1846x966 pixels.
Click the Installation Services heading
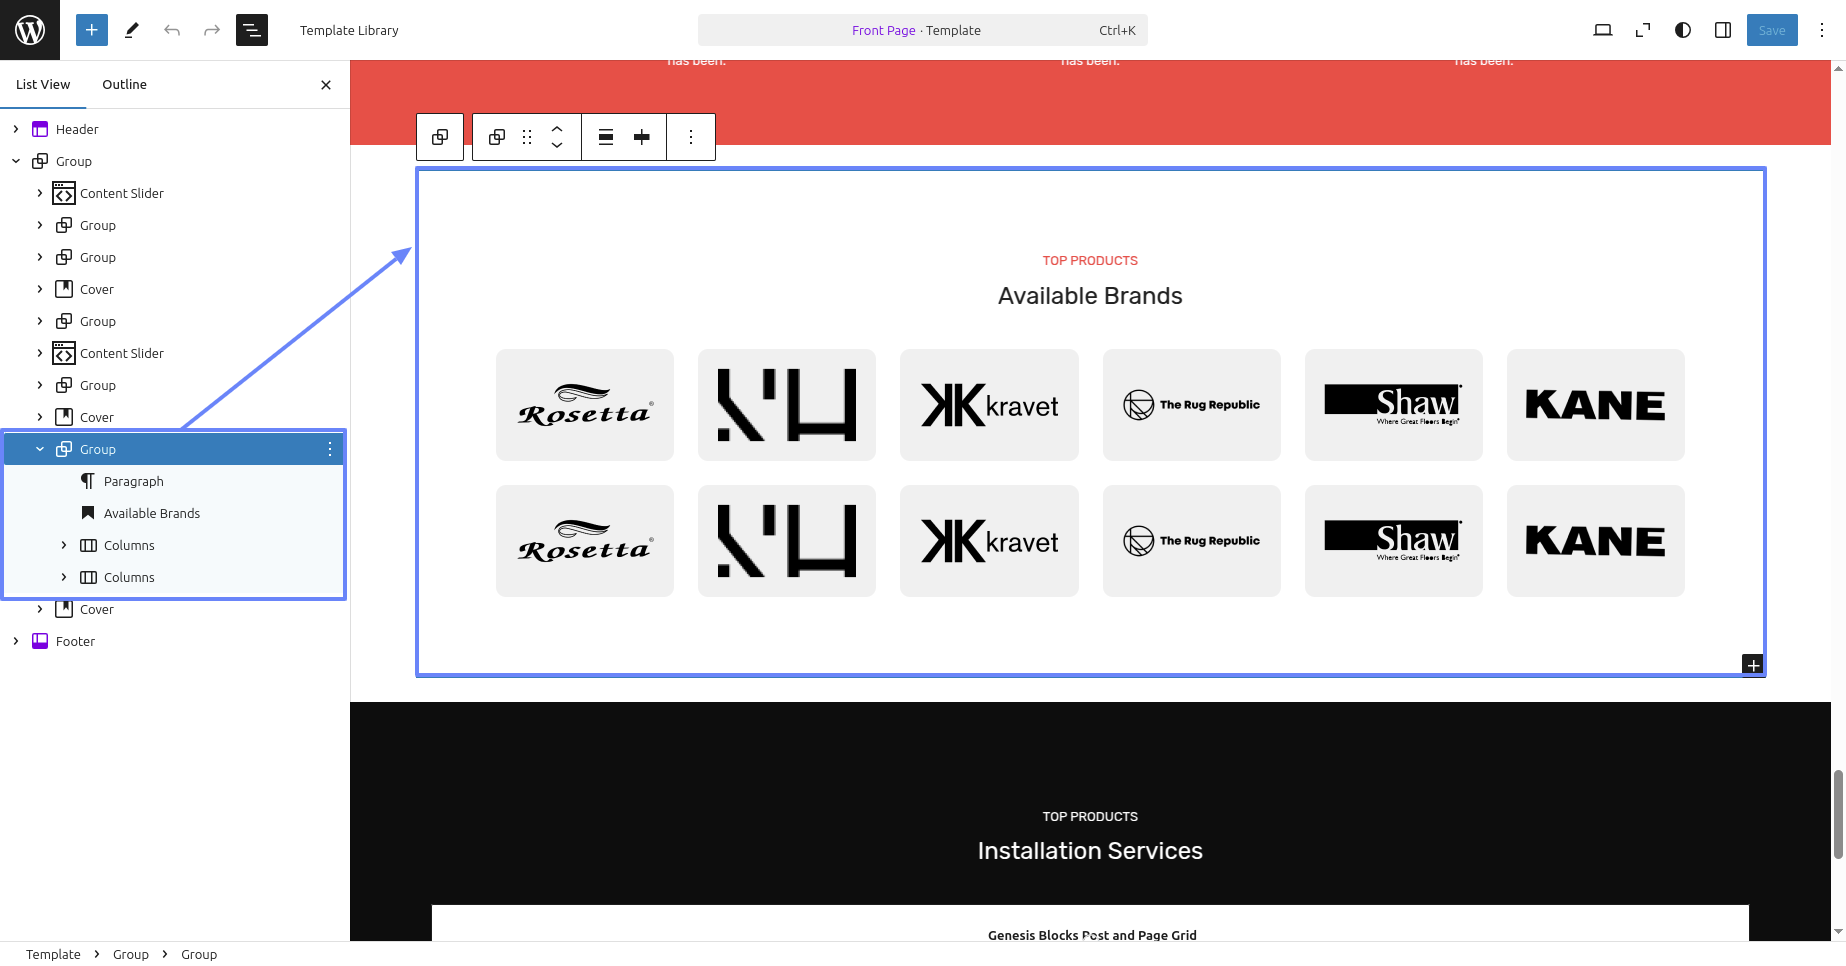(1090, 851)
